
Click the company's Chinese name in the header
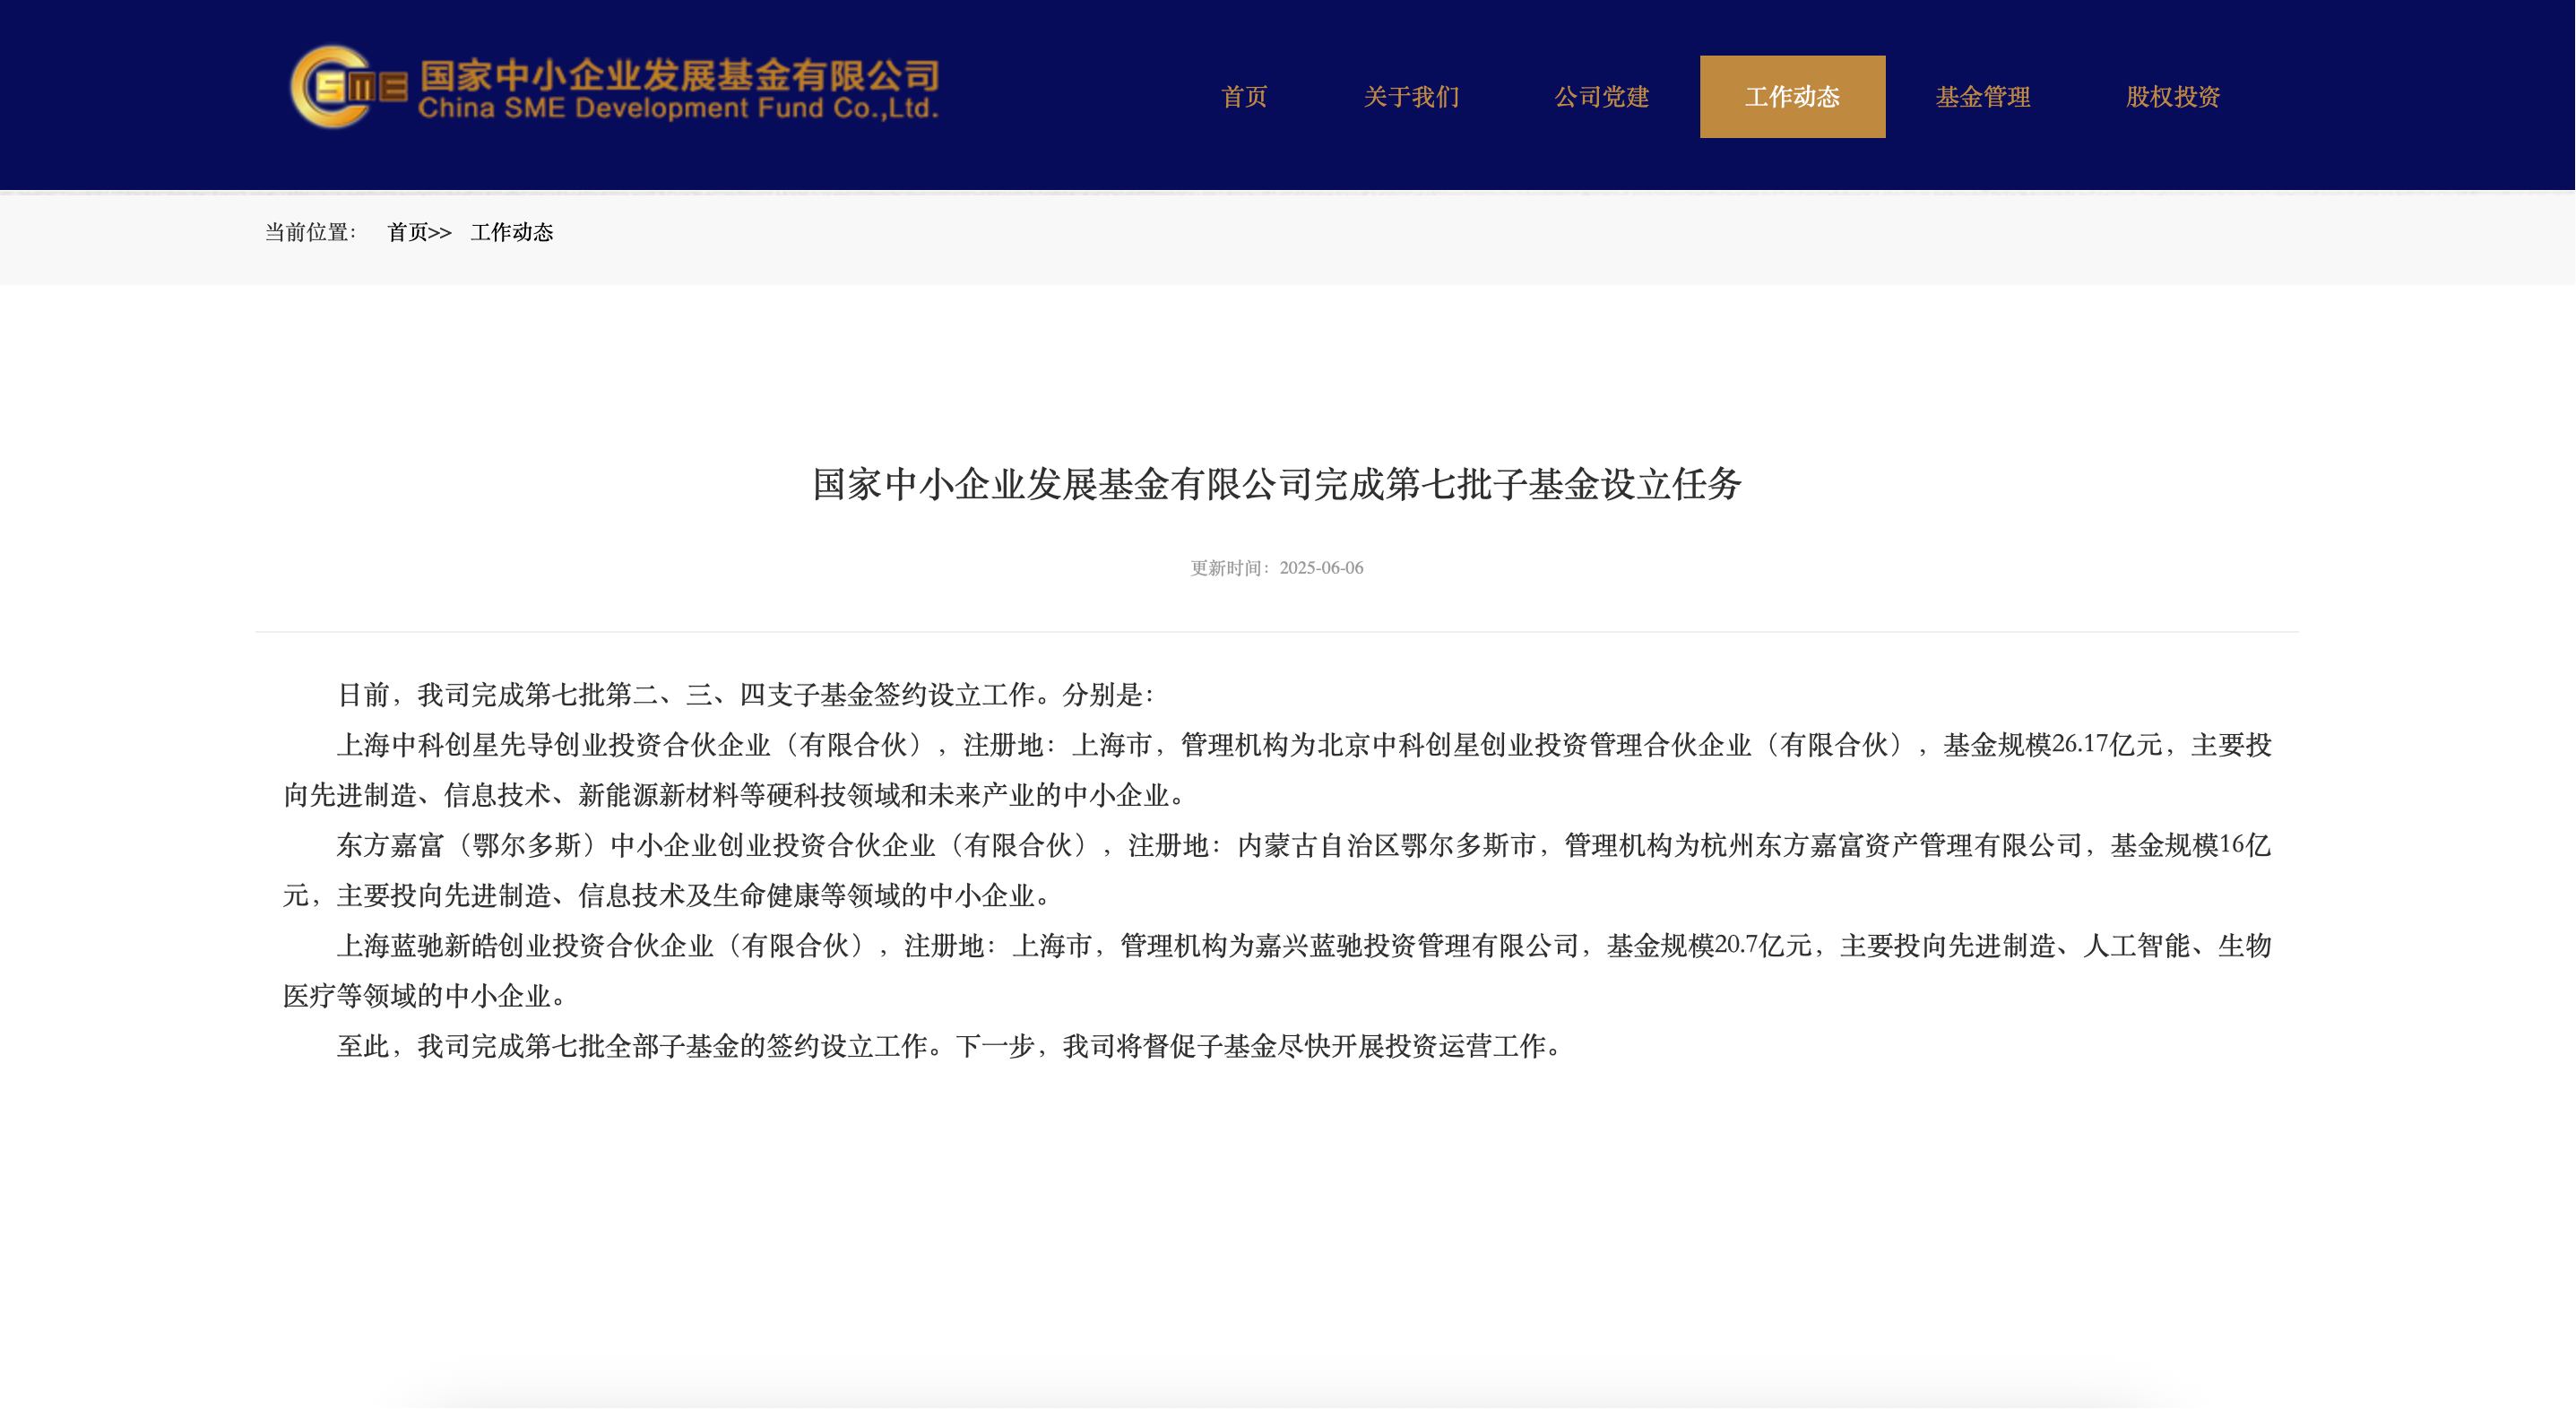[679, 74]
